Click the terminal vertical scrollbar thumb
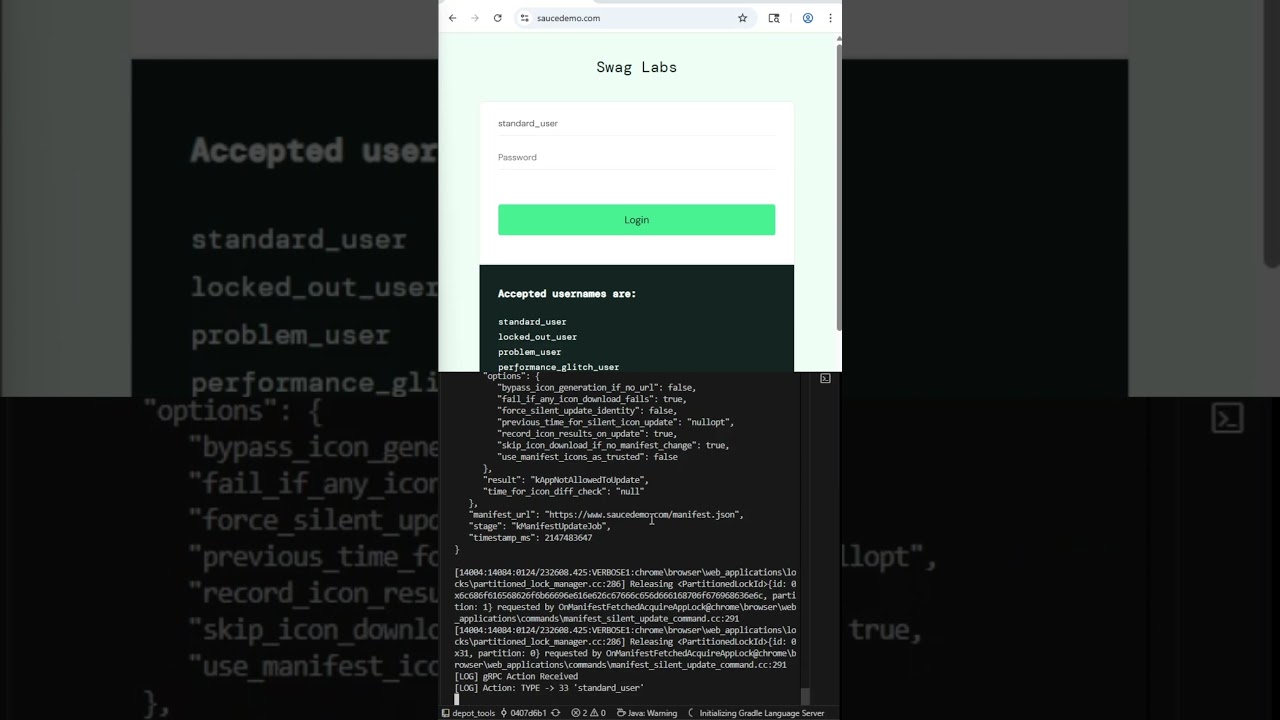The image size is (1280, 720). (806, 697)
